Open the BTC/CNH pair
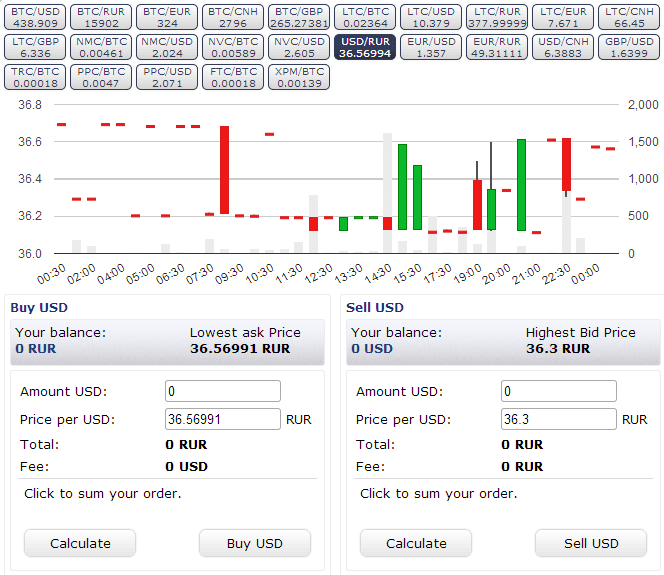The image size is (664, 575). click(x=233, y=17)
